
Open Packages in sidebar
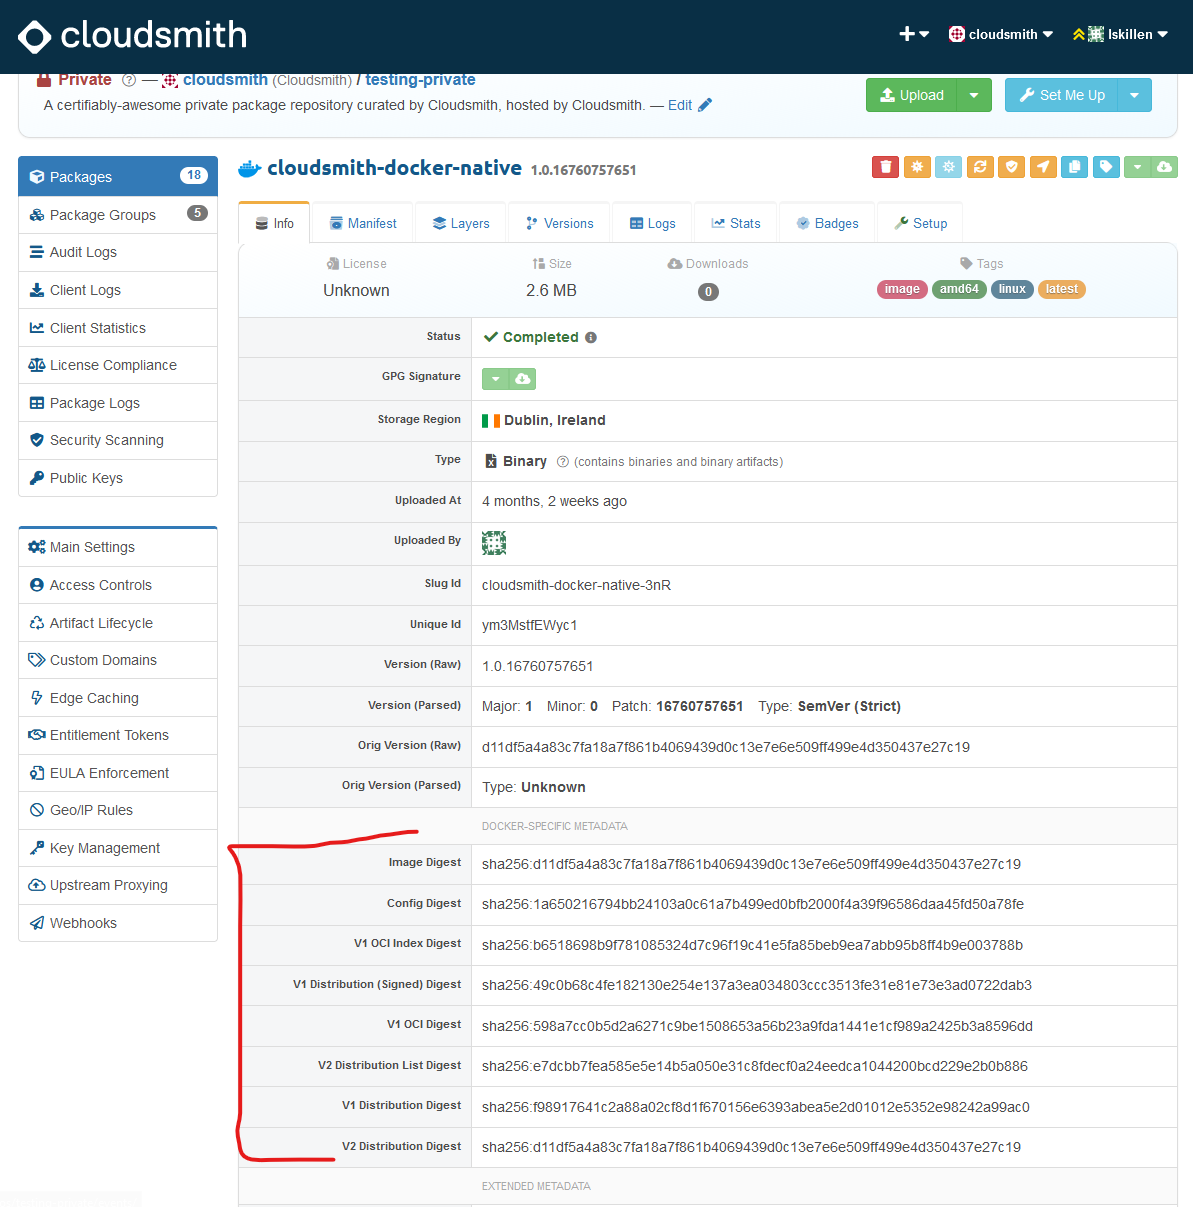click(118, 176)
